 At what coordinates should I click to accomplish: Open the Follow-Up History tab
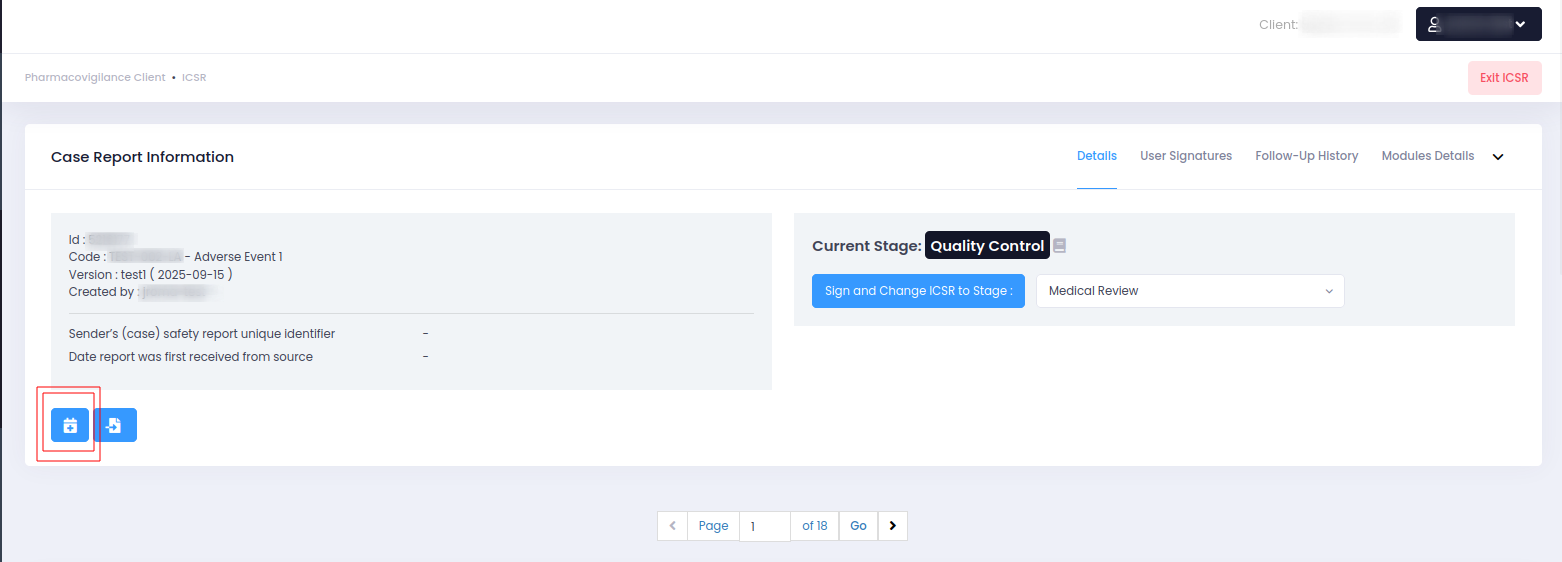(x=1306, y=156)
